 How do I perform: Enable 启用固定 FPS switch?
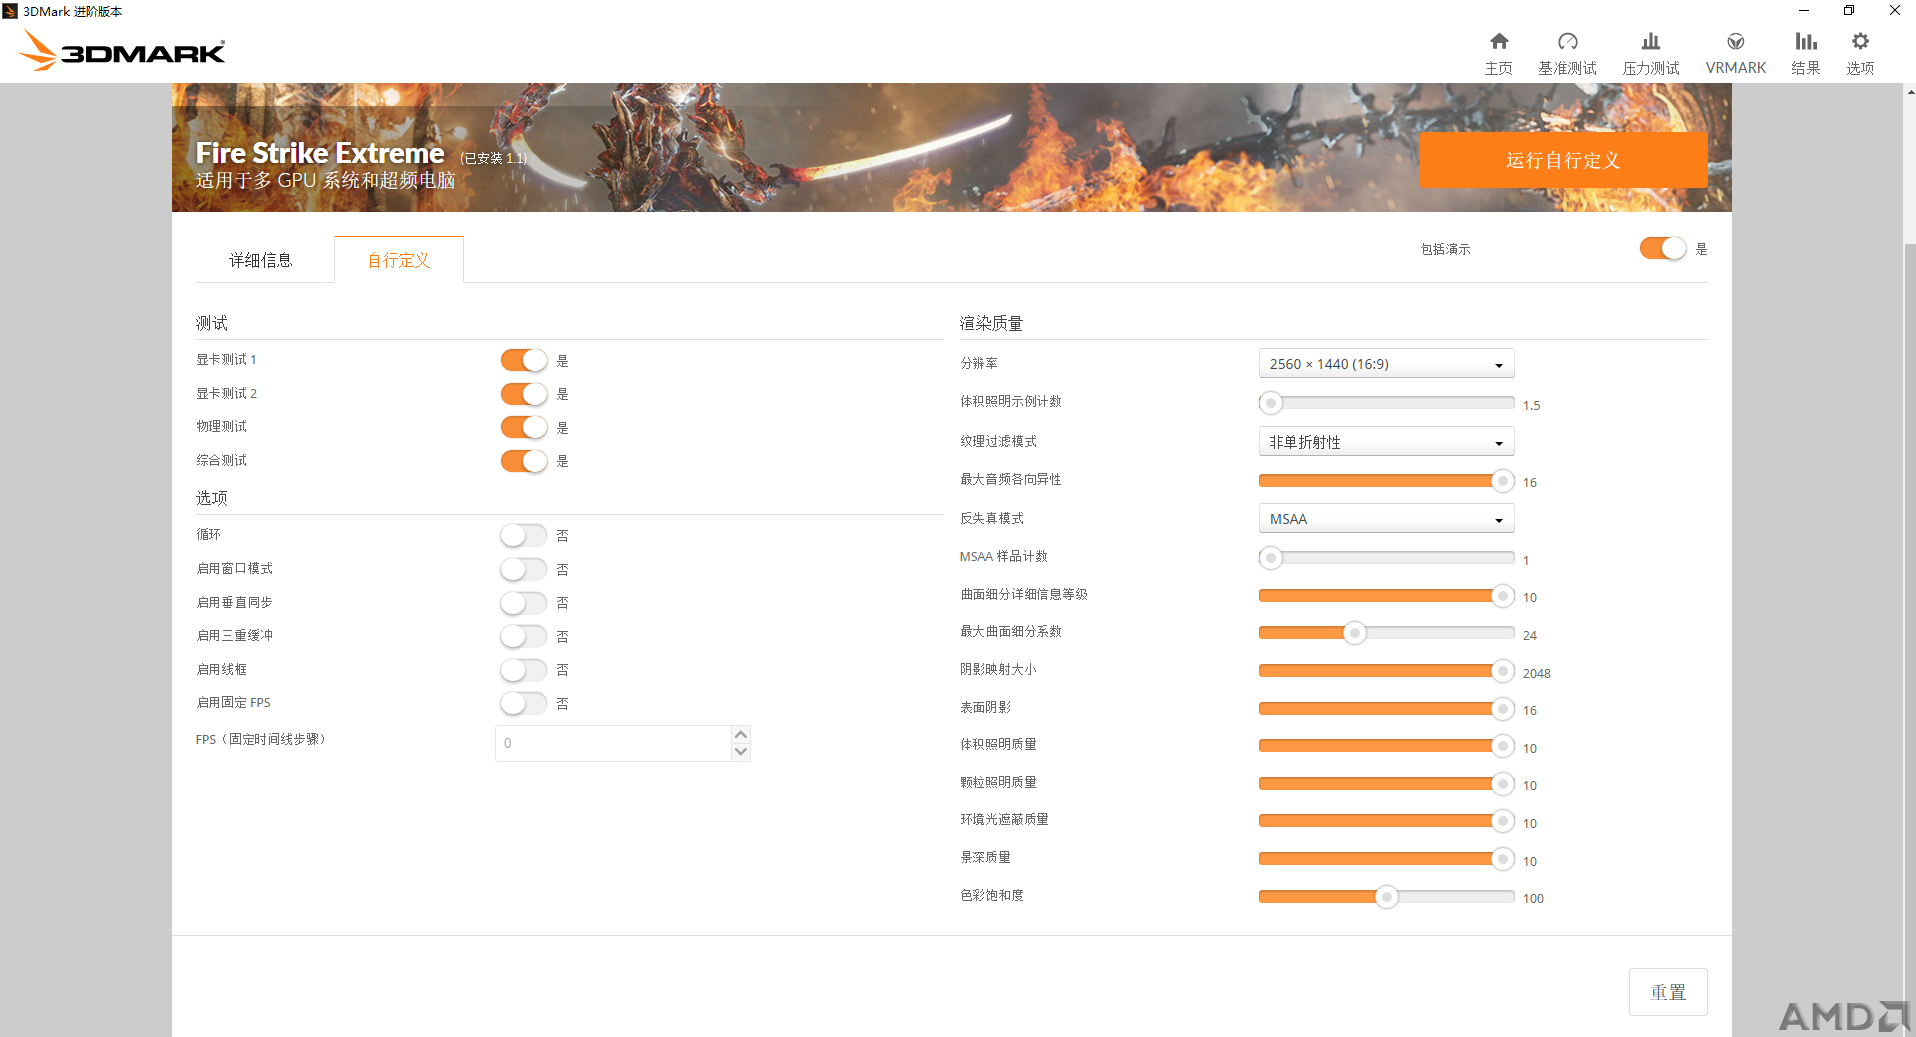click(524, 703)
